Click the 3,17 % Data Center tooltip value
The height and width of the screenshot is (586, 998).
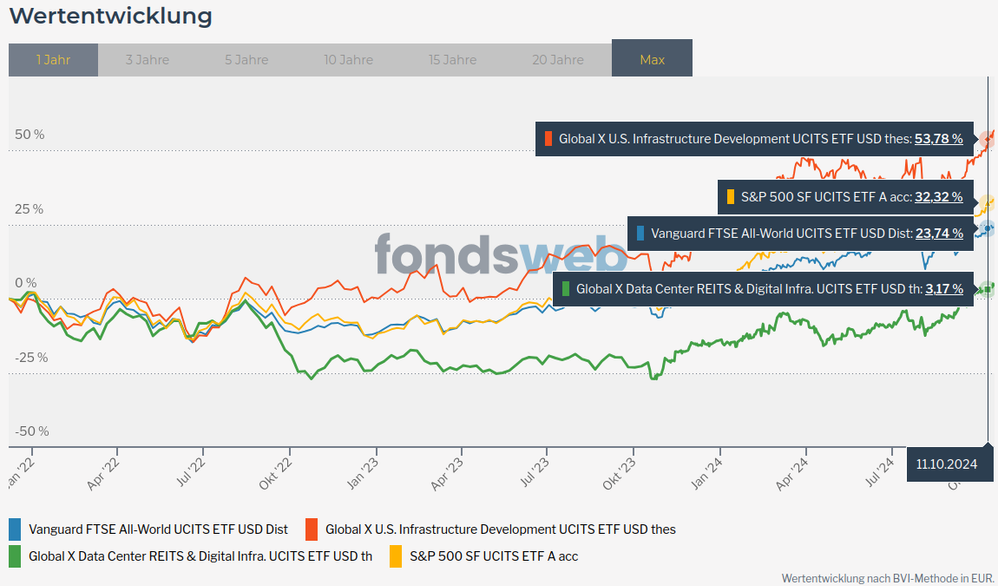click(x=944, y=288)
